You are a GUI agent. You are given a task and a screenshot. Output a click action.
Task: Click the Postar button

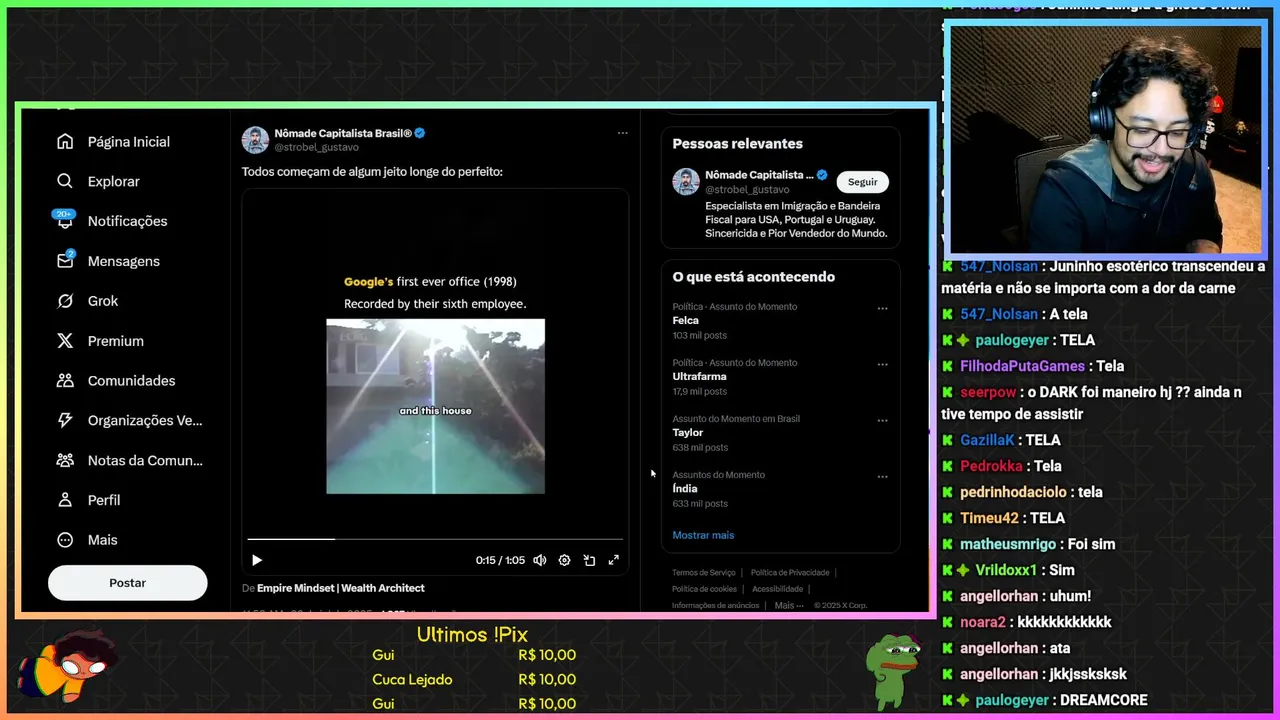128,583
